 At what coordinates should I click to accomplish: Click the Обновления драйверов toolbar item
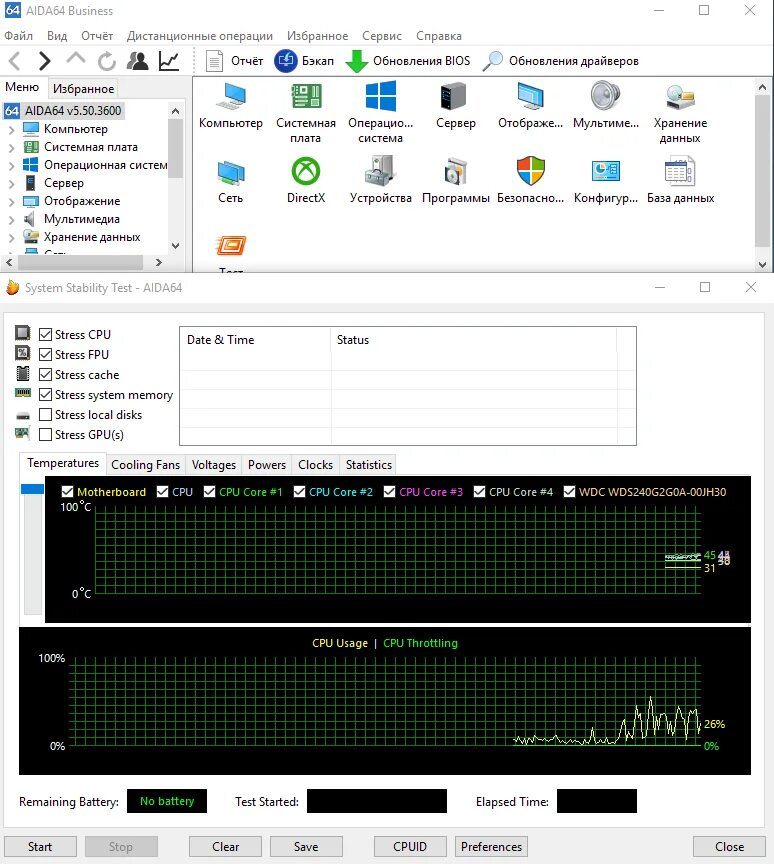pyautogui.click(x=561, y=61)
